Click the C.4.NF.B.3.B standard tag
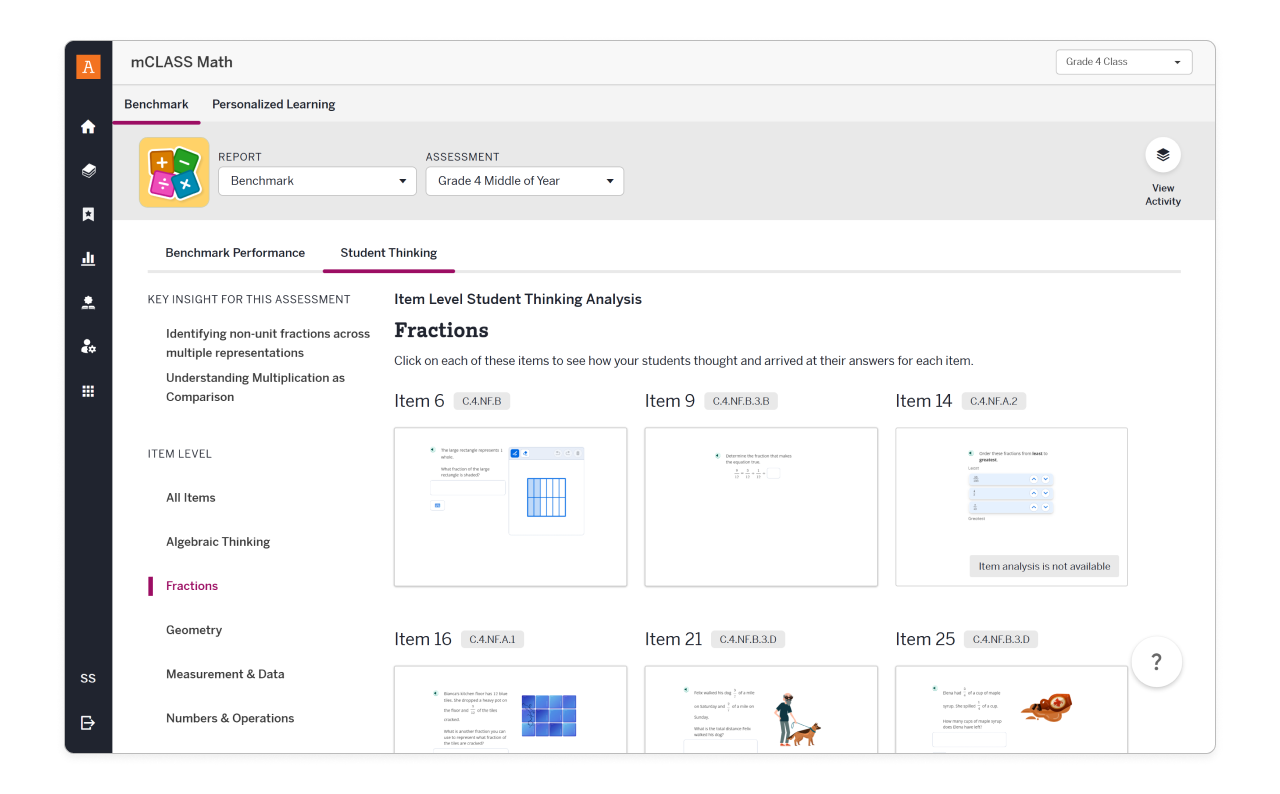Screen dimensions: 1280x794 point(741,401)
